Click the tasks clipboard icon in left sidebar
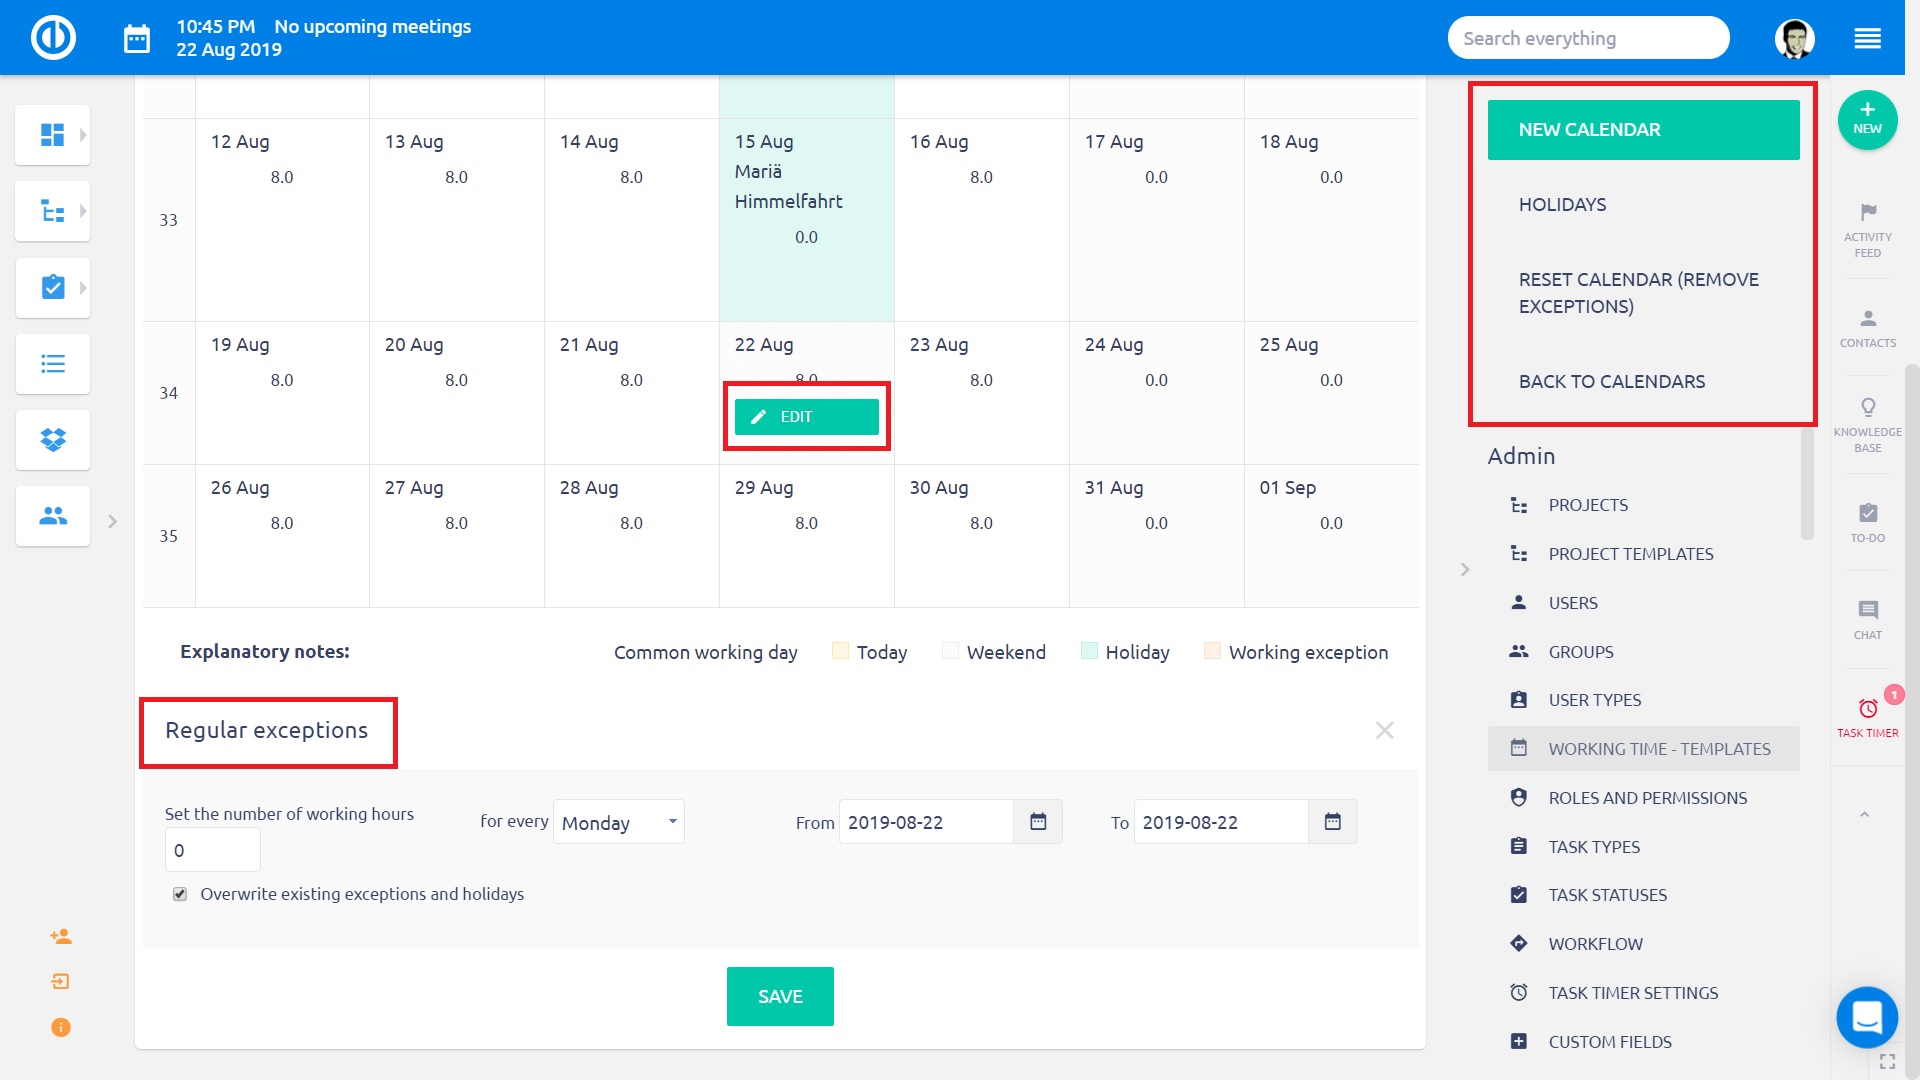The width and height of the screenshot is (1920, 1080). (52, 287)
